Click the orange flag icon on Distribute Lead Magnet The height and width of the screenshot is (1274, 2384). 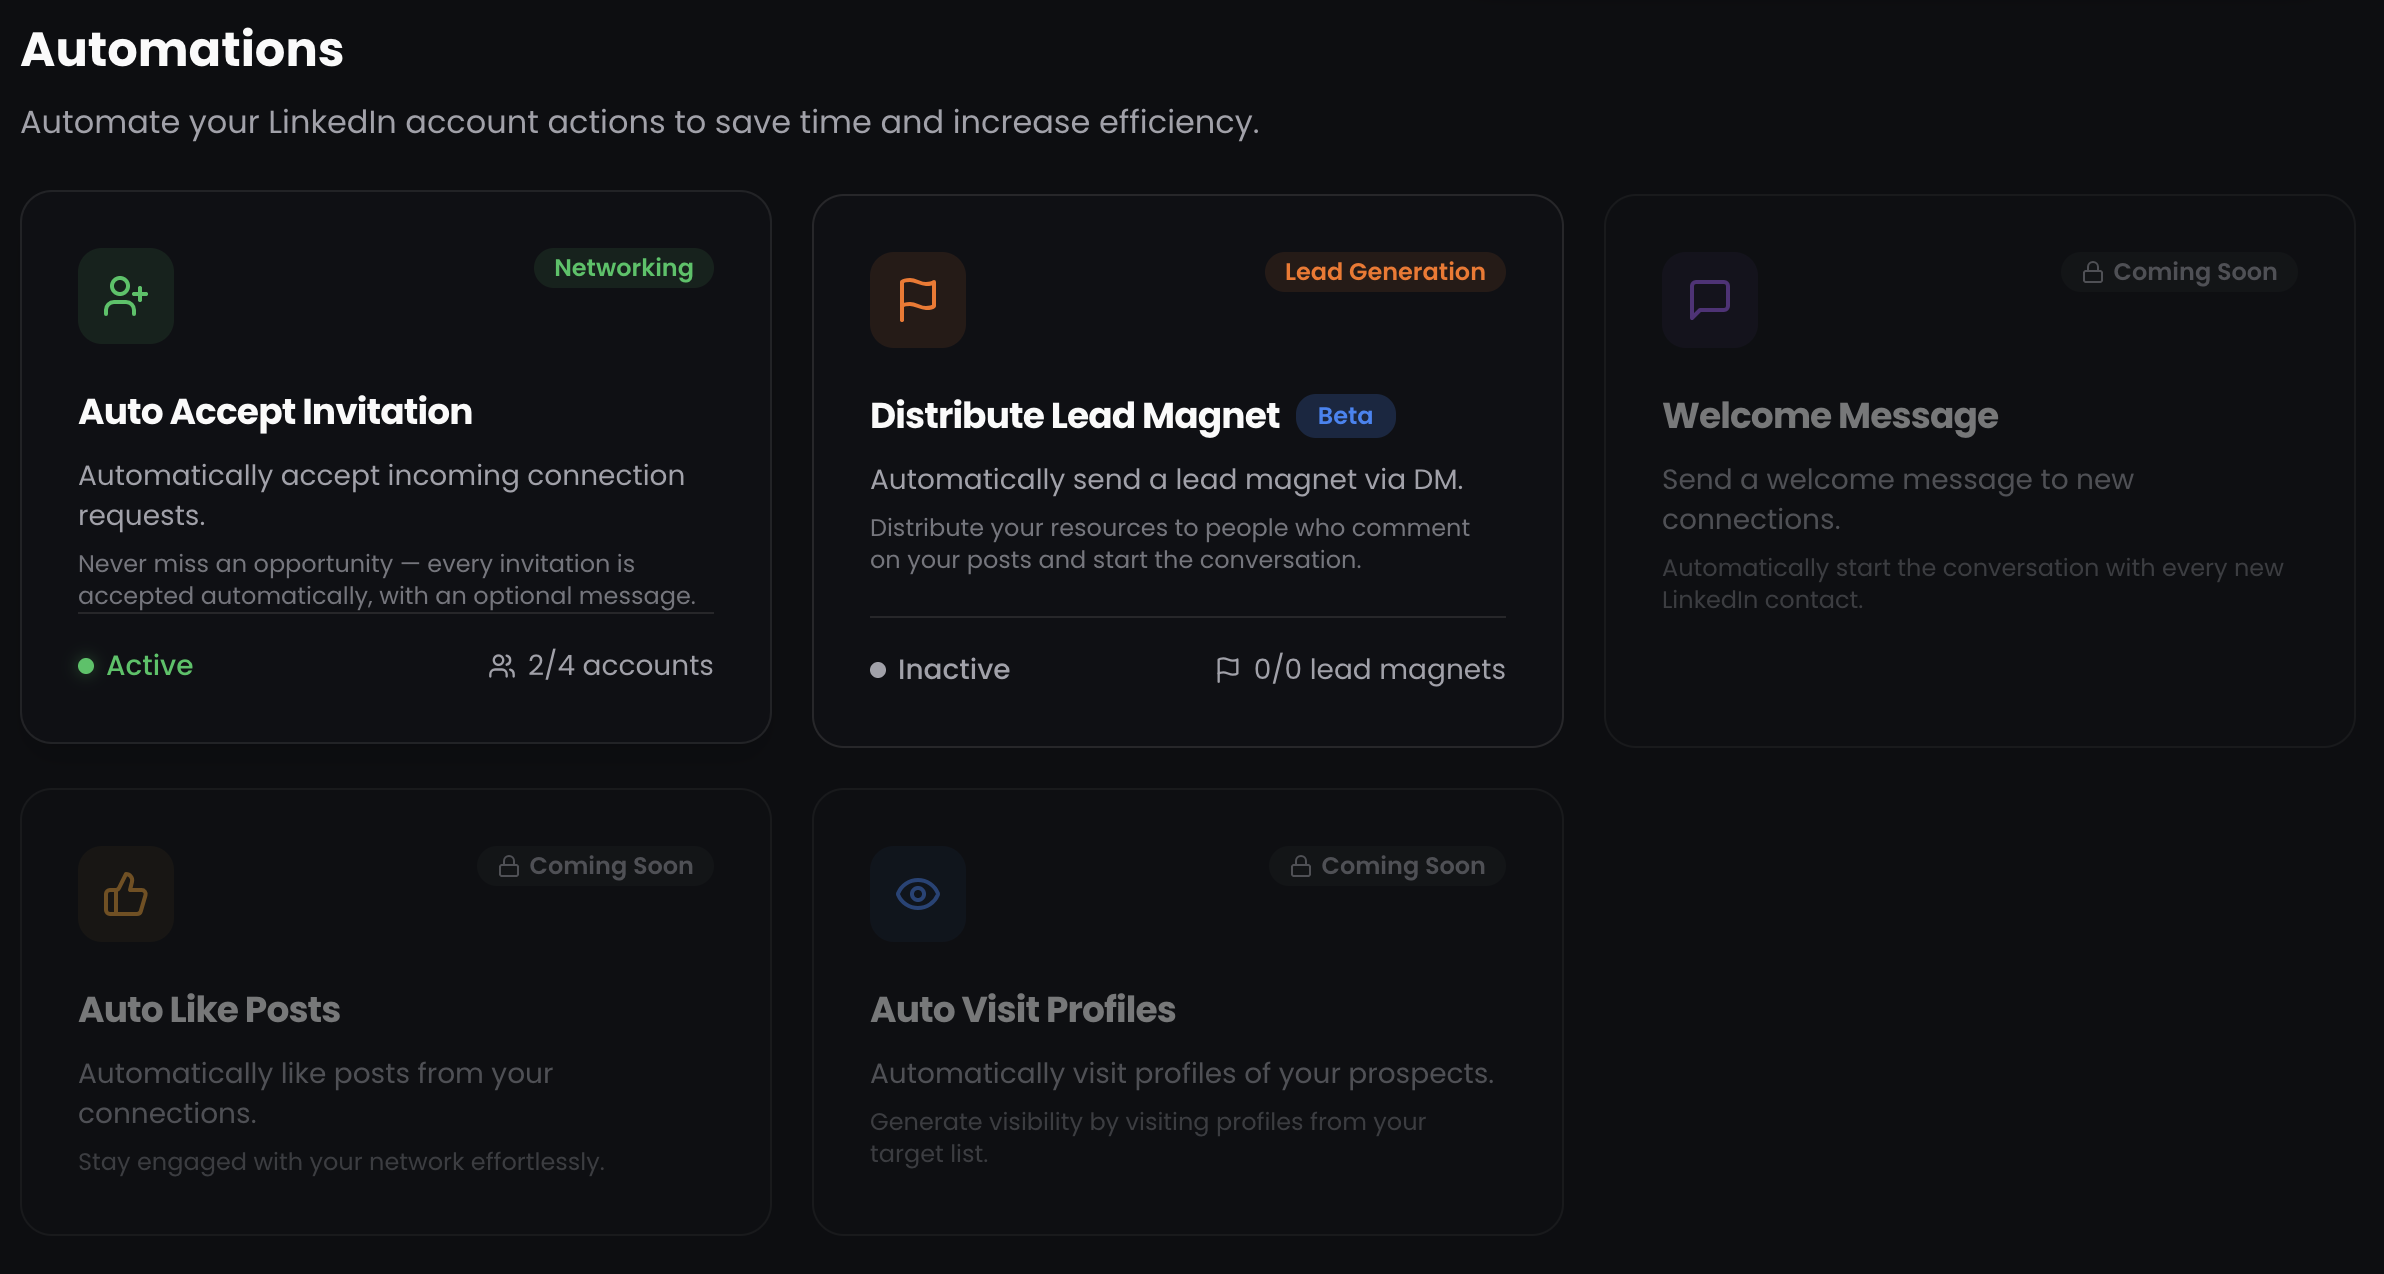pyautogui.click(x=917, y=300)
